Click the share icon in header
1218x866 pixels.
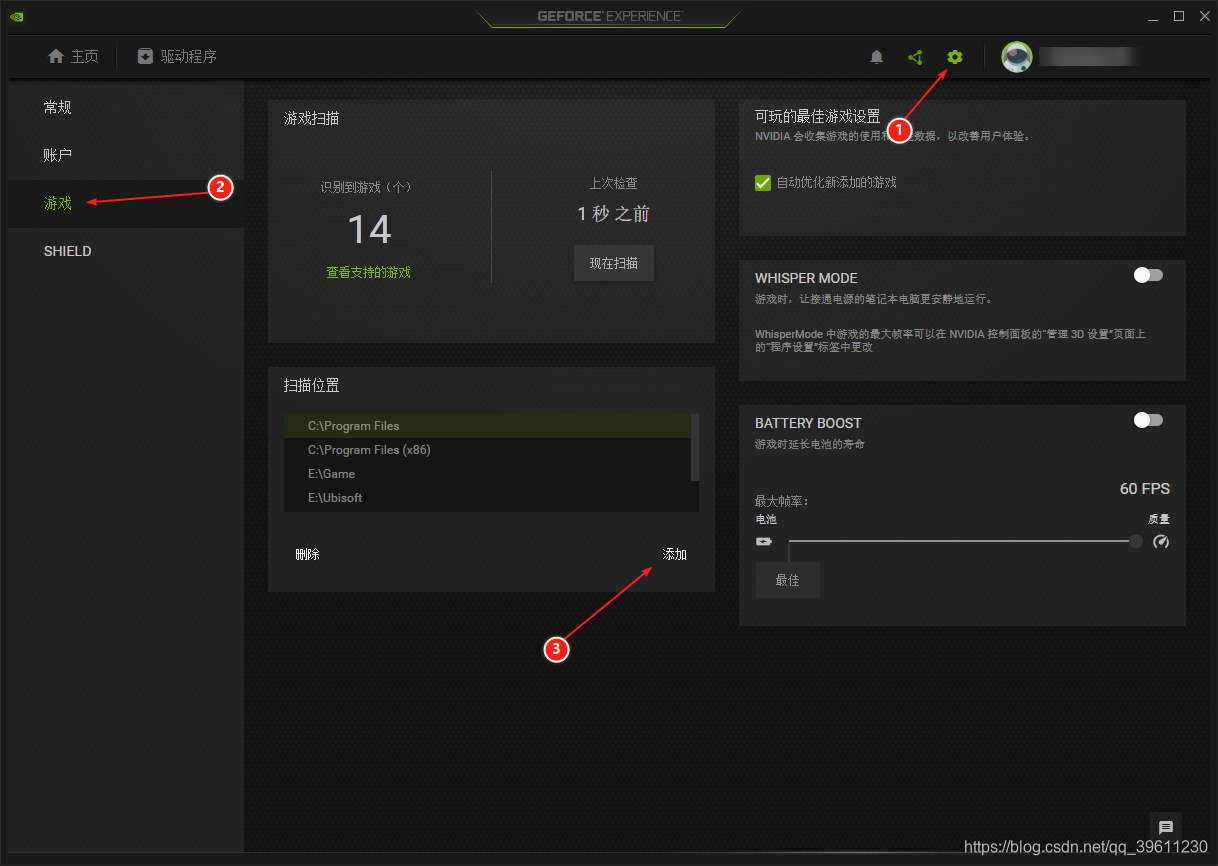click(x=915, y=57)
